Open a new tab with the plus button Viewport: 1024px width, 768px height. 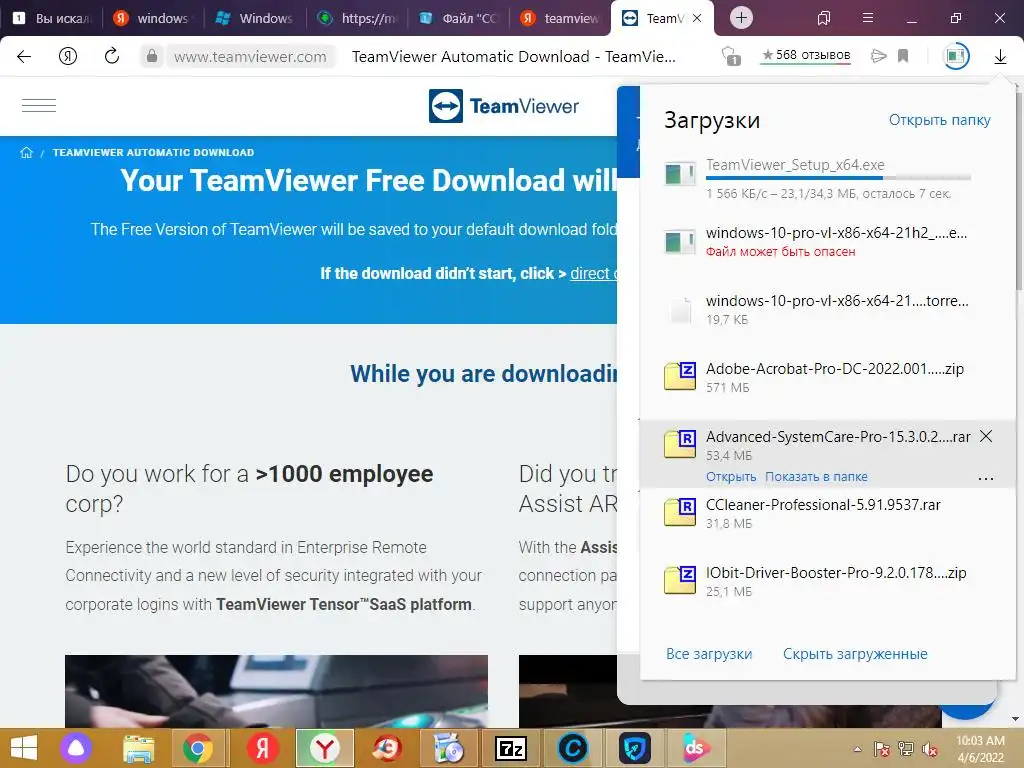tap(741, 18)
